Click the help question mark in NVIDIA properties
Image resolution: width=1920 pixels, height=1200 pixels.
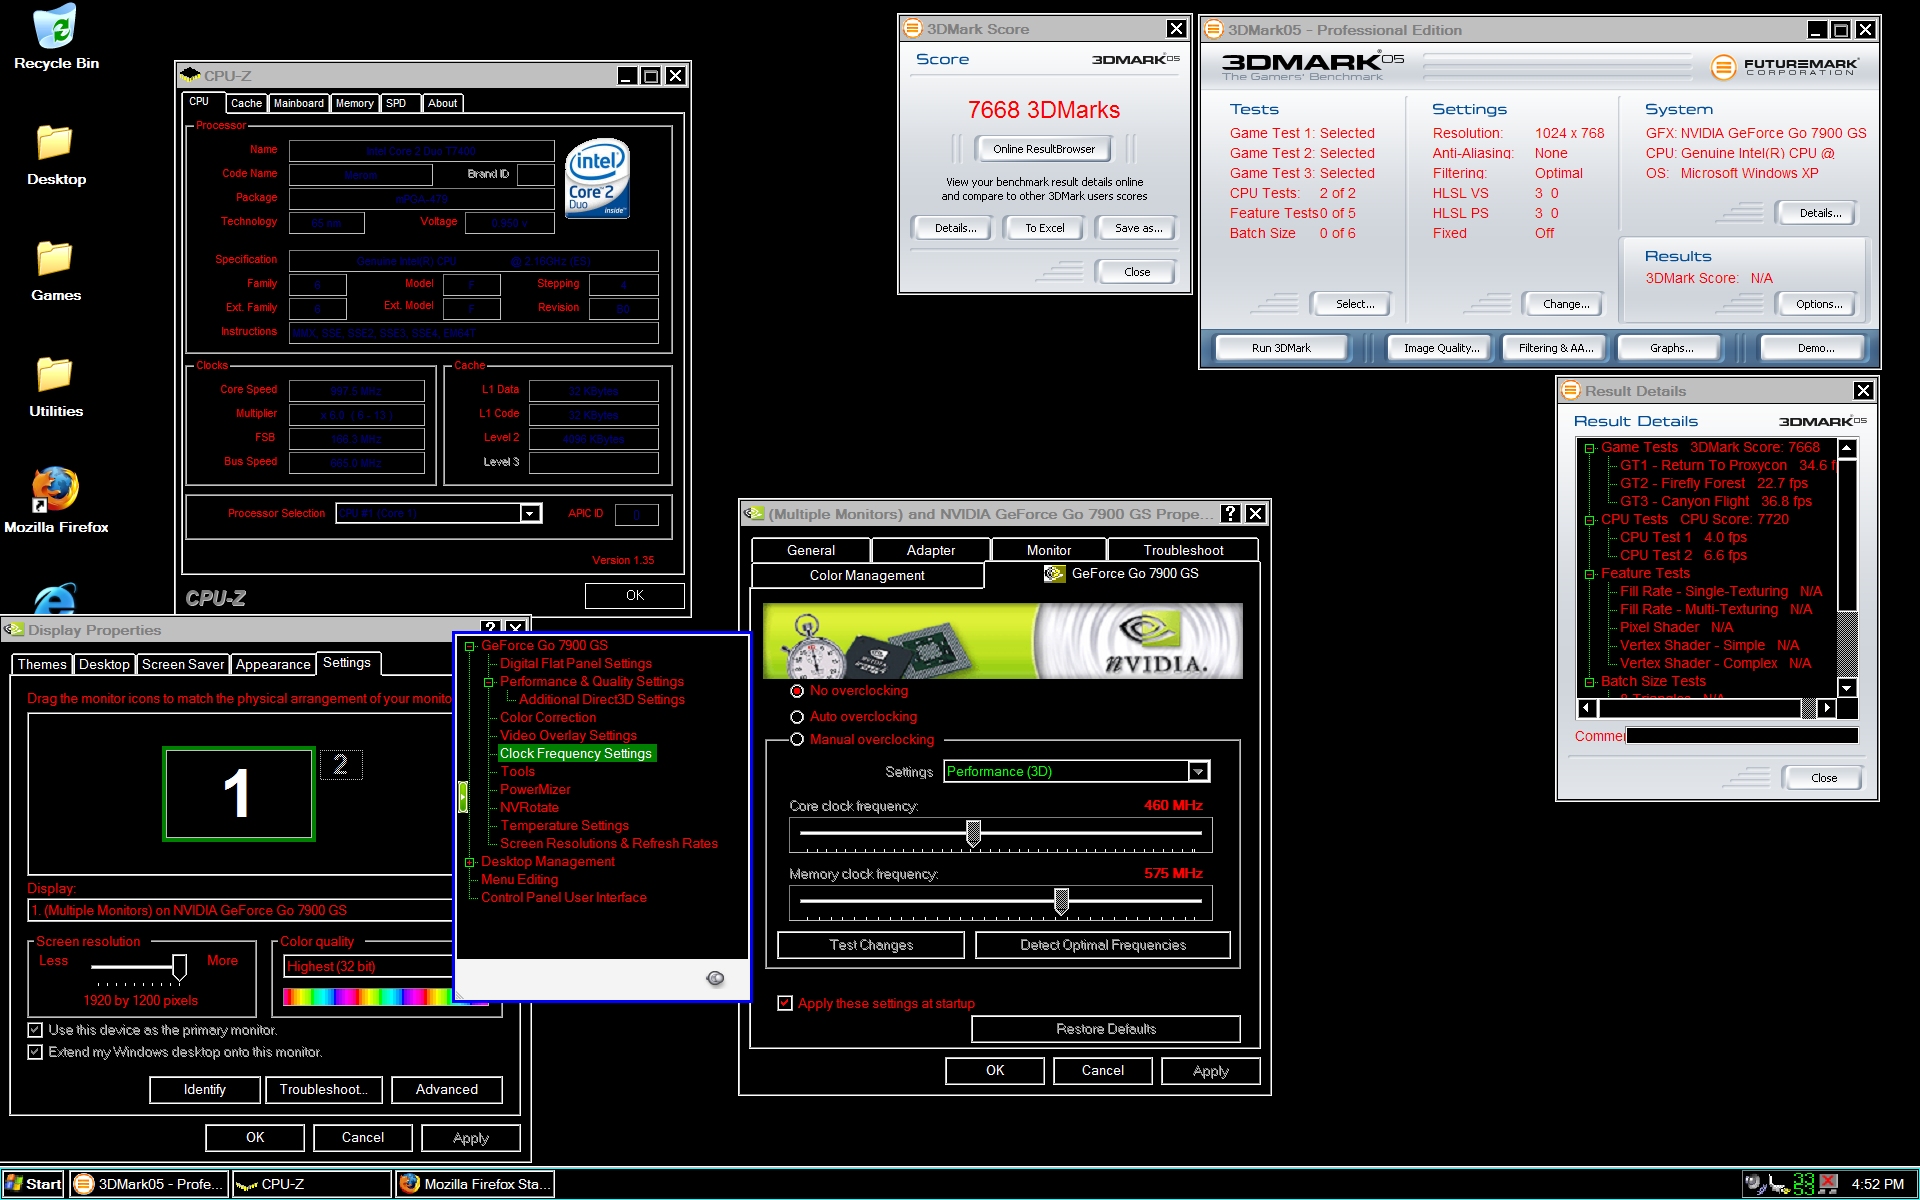(x=1231, y=514)
